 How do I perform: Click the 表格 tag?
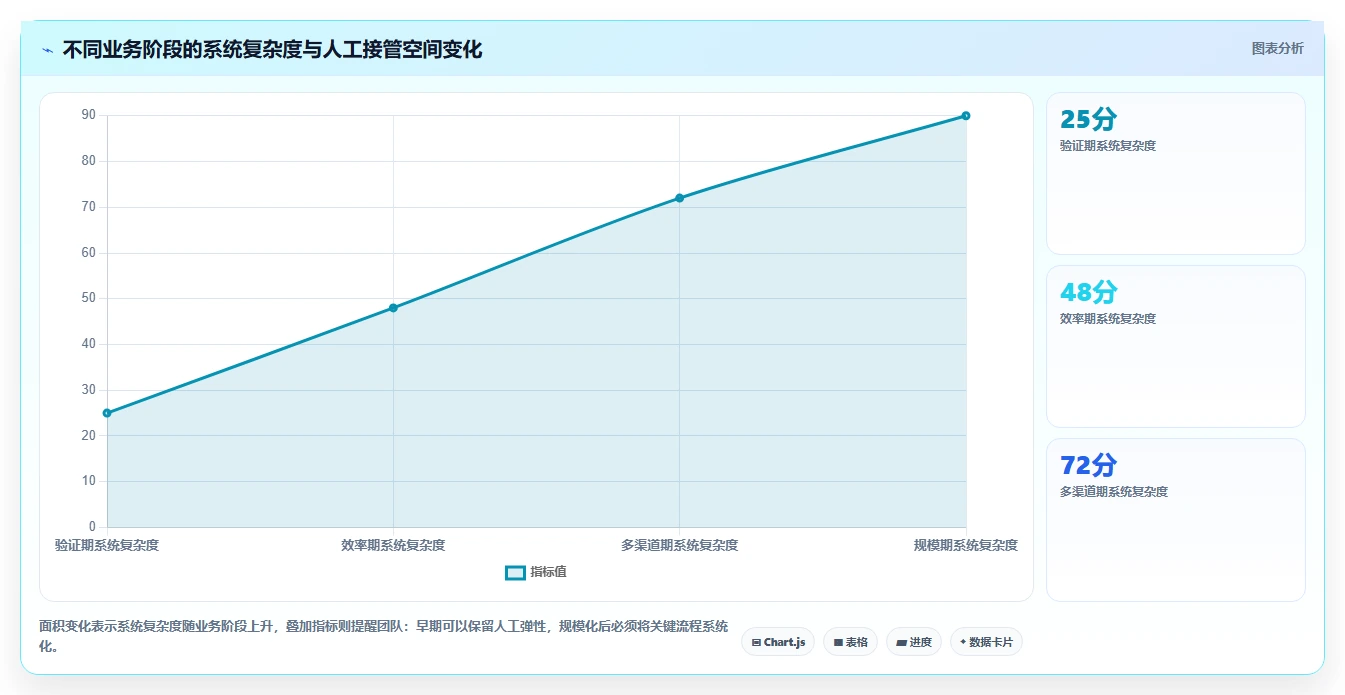tap(850, 642)
